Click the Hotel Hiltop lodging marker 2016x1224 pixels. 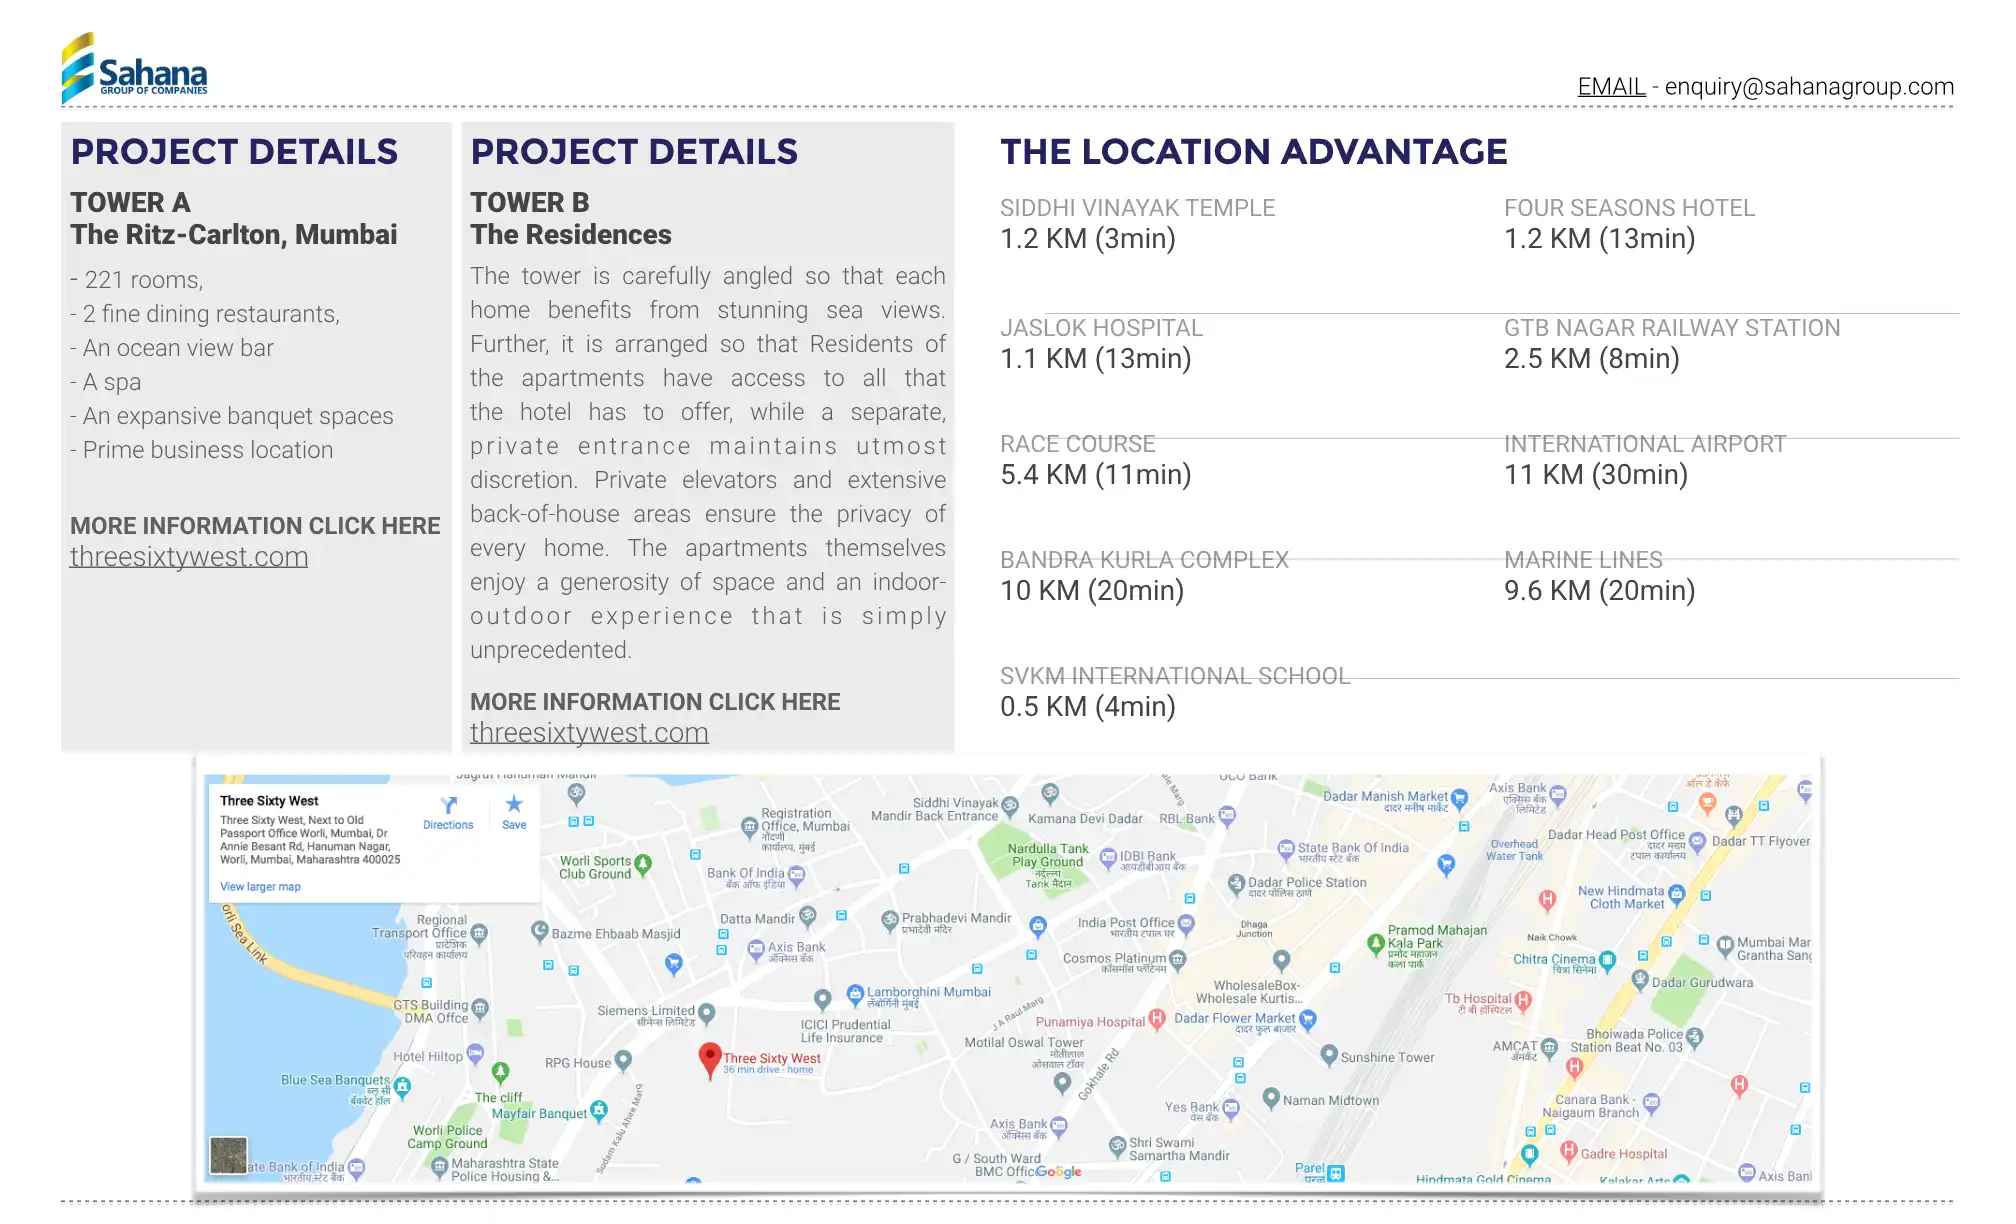pyautogui.click(x=475, y=1053)
